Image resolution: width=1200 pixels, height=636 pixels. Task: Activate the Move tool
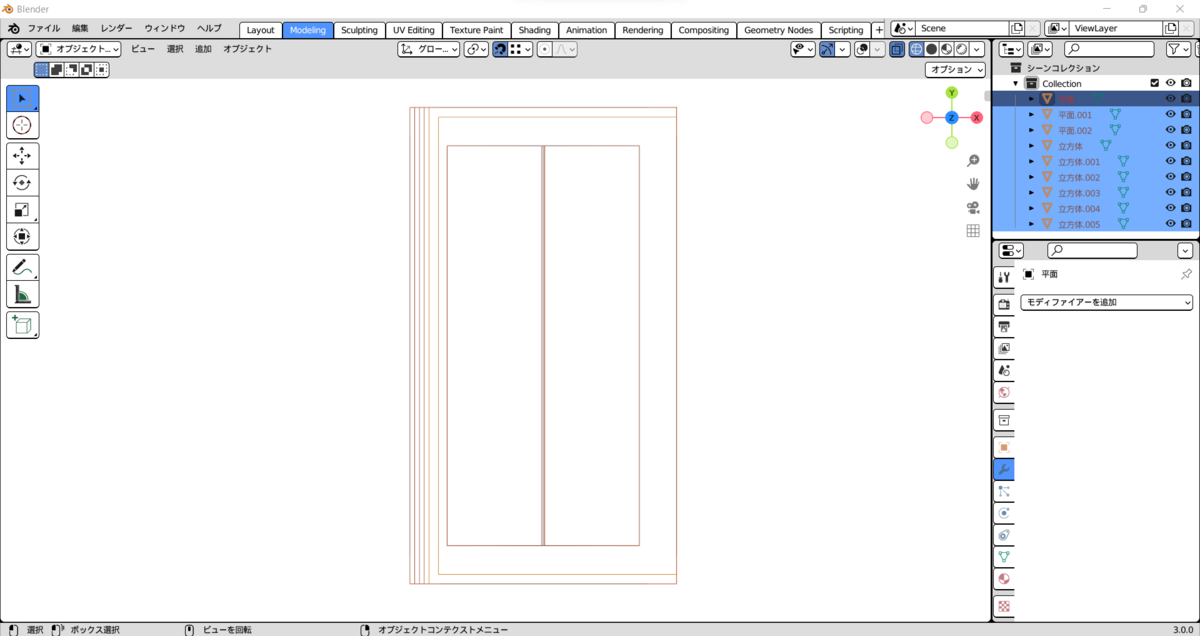(x=22, y=156)
